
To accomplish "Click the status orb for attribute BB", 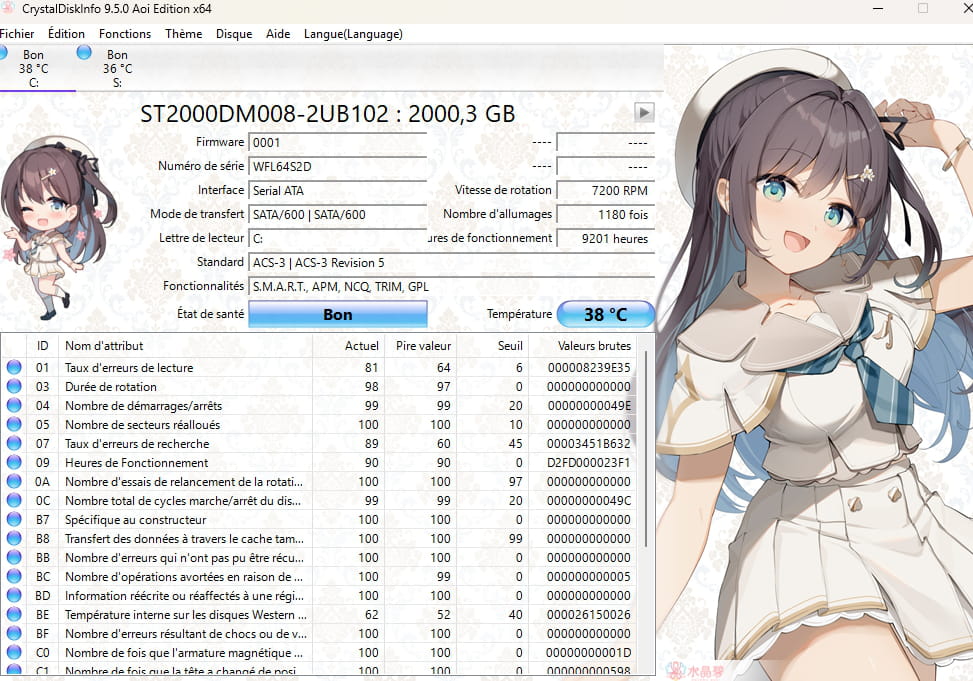I will tap(14, 557).
